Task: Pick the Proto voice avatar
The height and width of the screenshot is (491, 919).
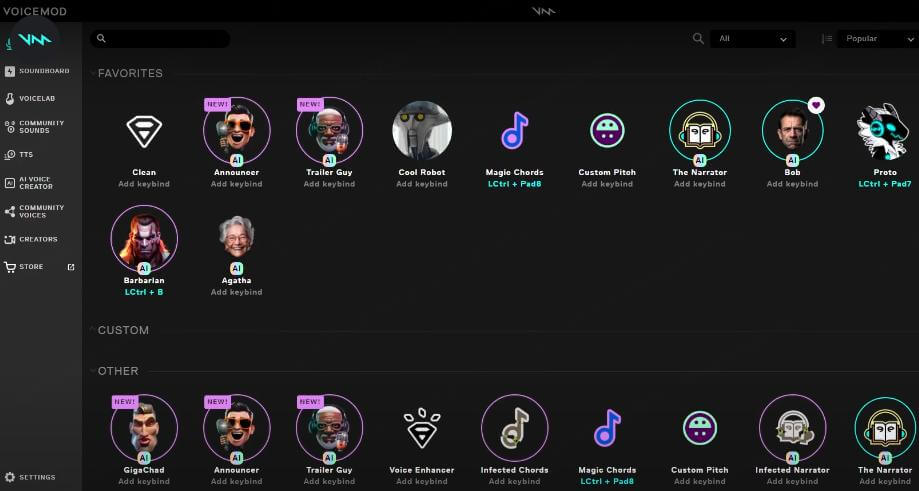Action: (884, 131)
